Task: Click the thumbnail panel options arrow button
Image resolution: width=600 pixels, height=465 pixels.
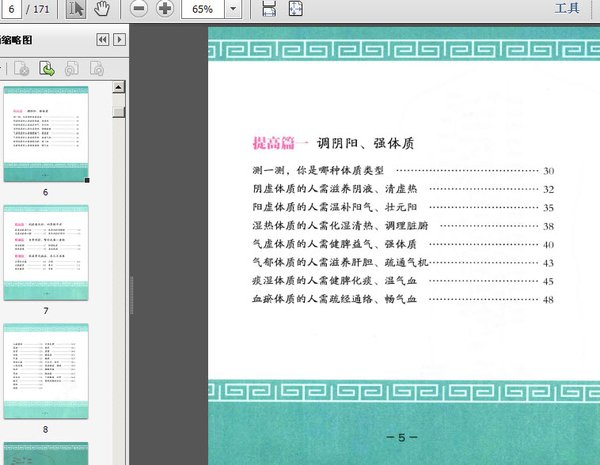Action: coord(119,40)
